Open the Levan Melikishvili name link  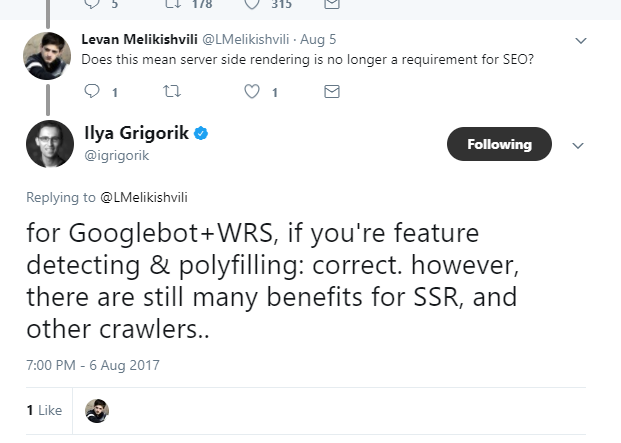click(141, 41)
